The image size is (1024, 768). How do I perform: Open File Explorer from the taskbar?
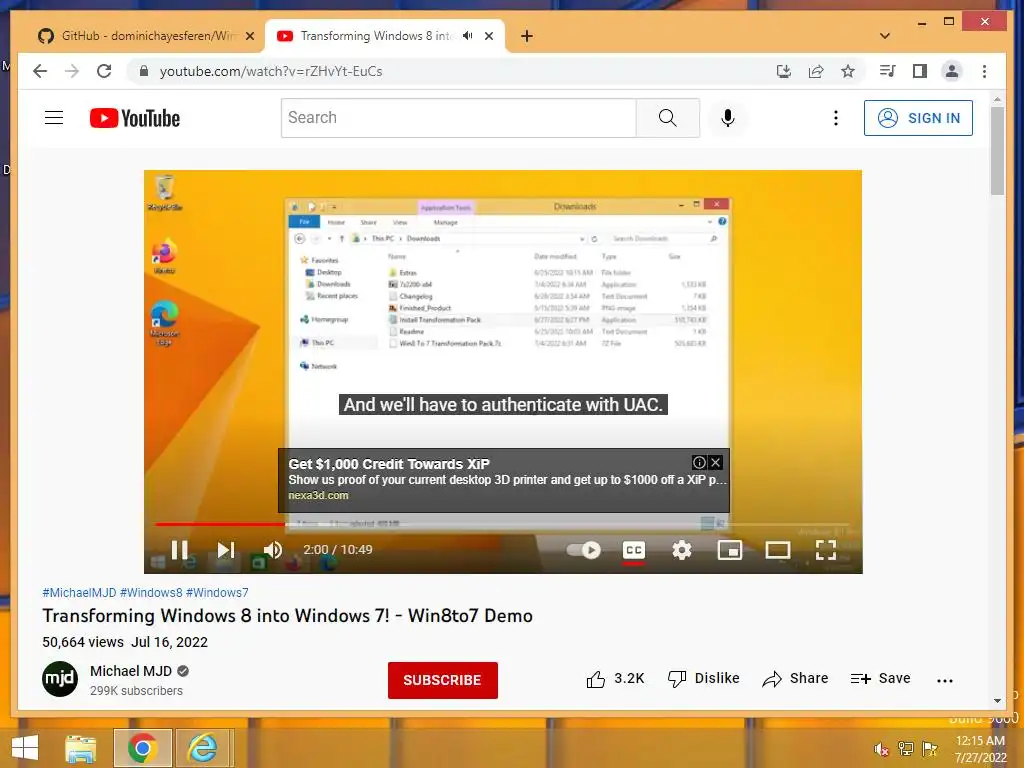pos(81,748)
